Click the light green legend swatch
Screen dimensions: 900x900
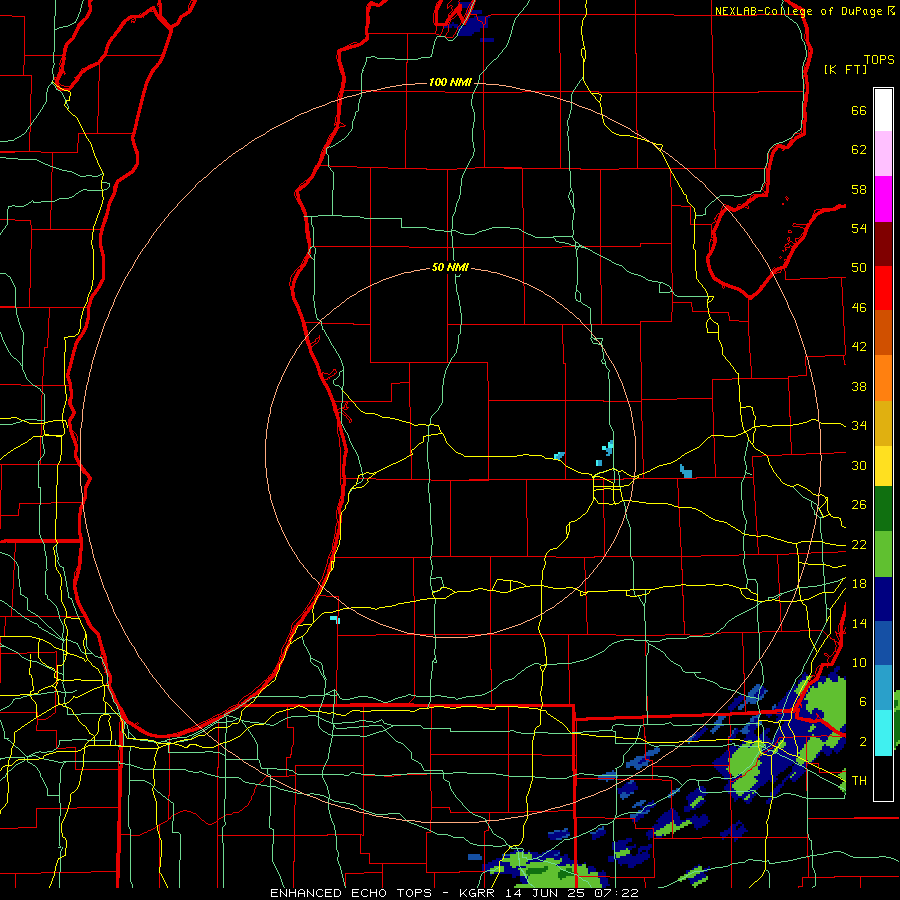[x=883, y=554]
